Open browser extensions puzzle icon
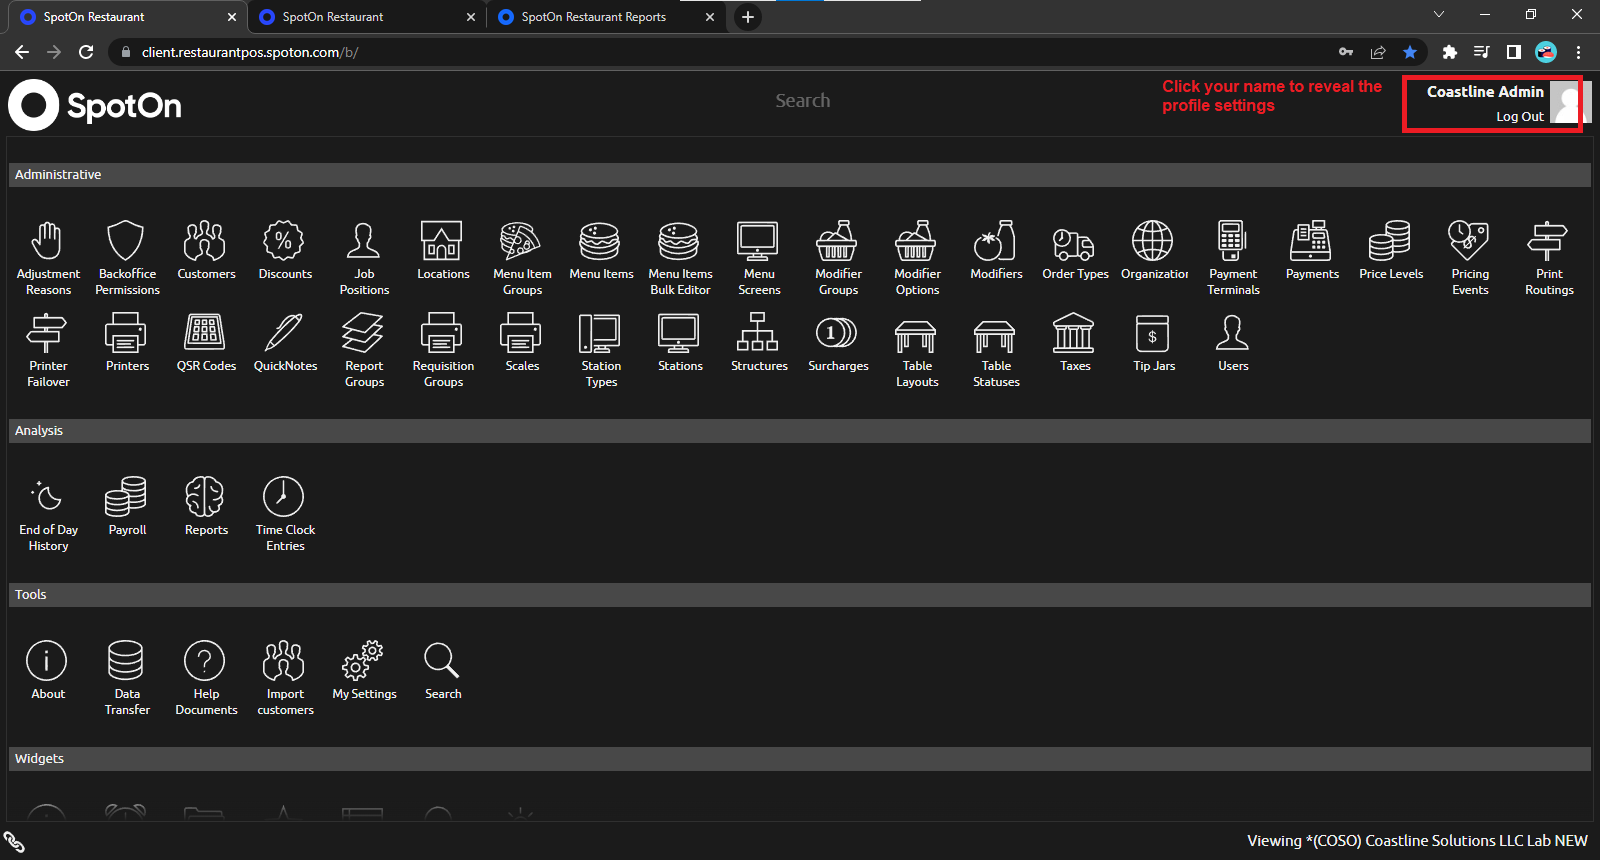Screen dimensions: 1600x860 (1450, 52)
